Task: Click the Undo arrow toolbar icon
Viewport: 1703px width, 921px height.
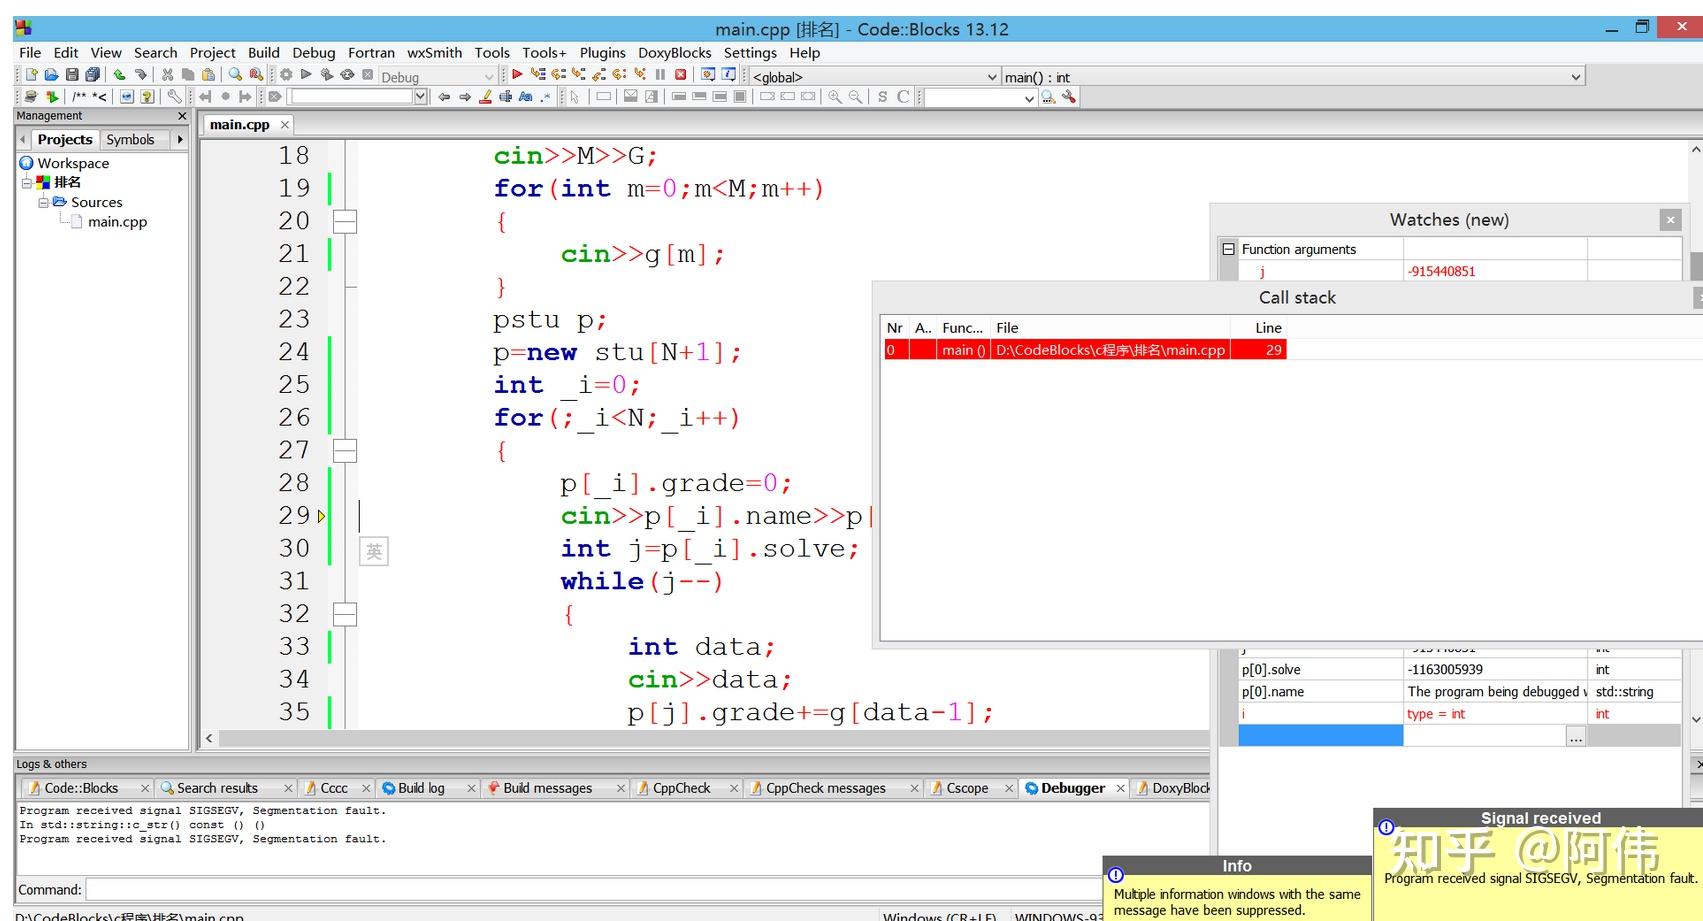Action: pyautogui.click(x=119, y=75)
